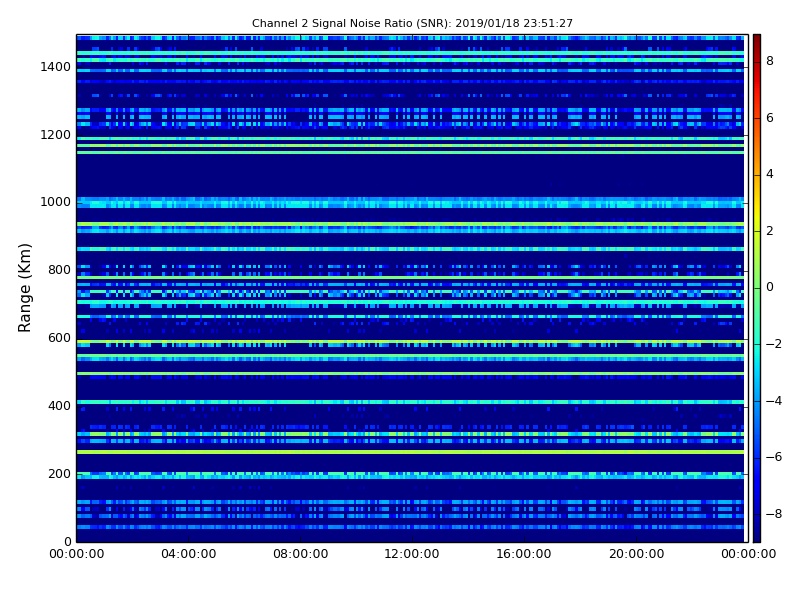Click the leftmost 00:00:00 time label
This screenshot has width=800, height=600.
tap(77, 554)
